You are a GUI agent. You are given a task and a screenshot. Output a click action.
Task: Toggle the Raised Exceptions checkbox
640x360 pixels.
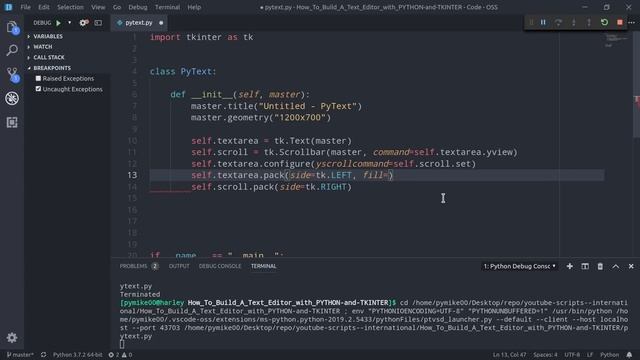38,78
